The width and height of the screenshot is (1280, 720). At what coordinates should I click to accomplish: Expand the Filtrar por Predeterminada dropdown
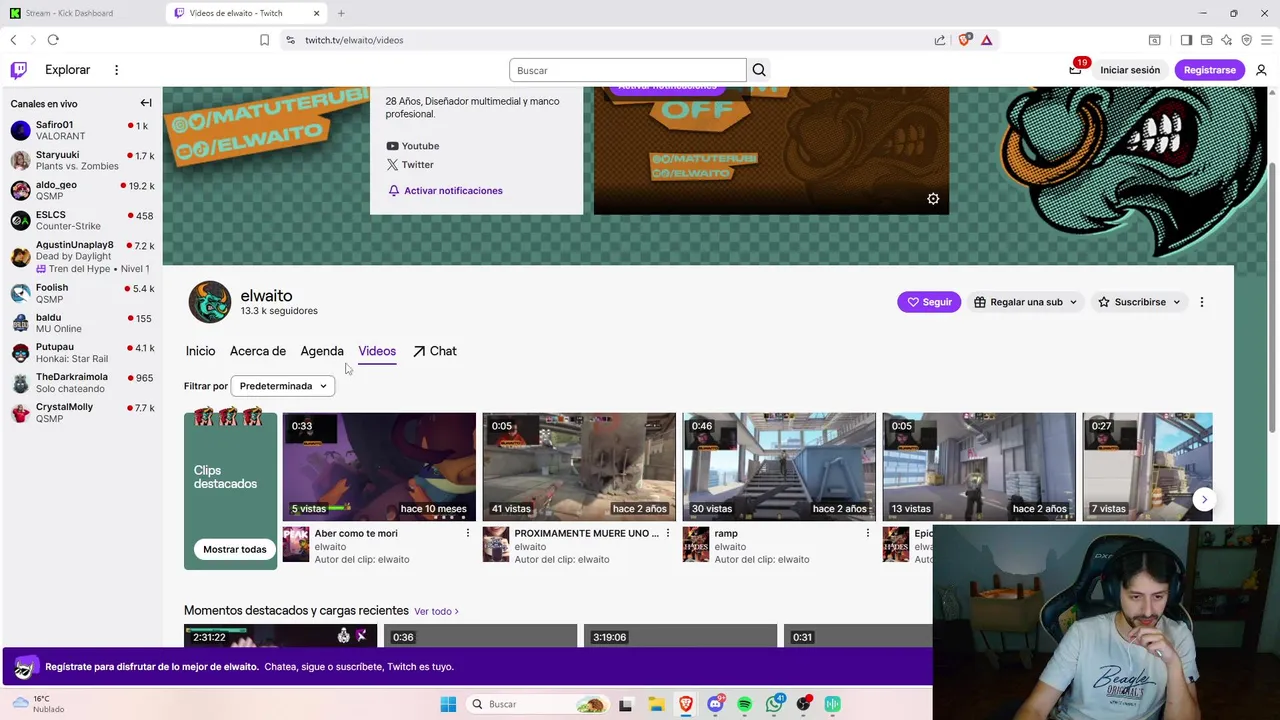pyautogui.click(x=283, y=386)
